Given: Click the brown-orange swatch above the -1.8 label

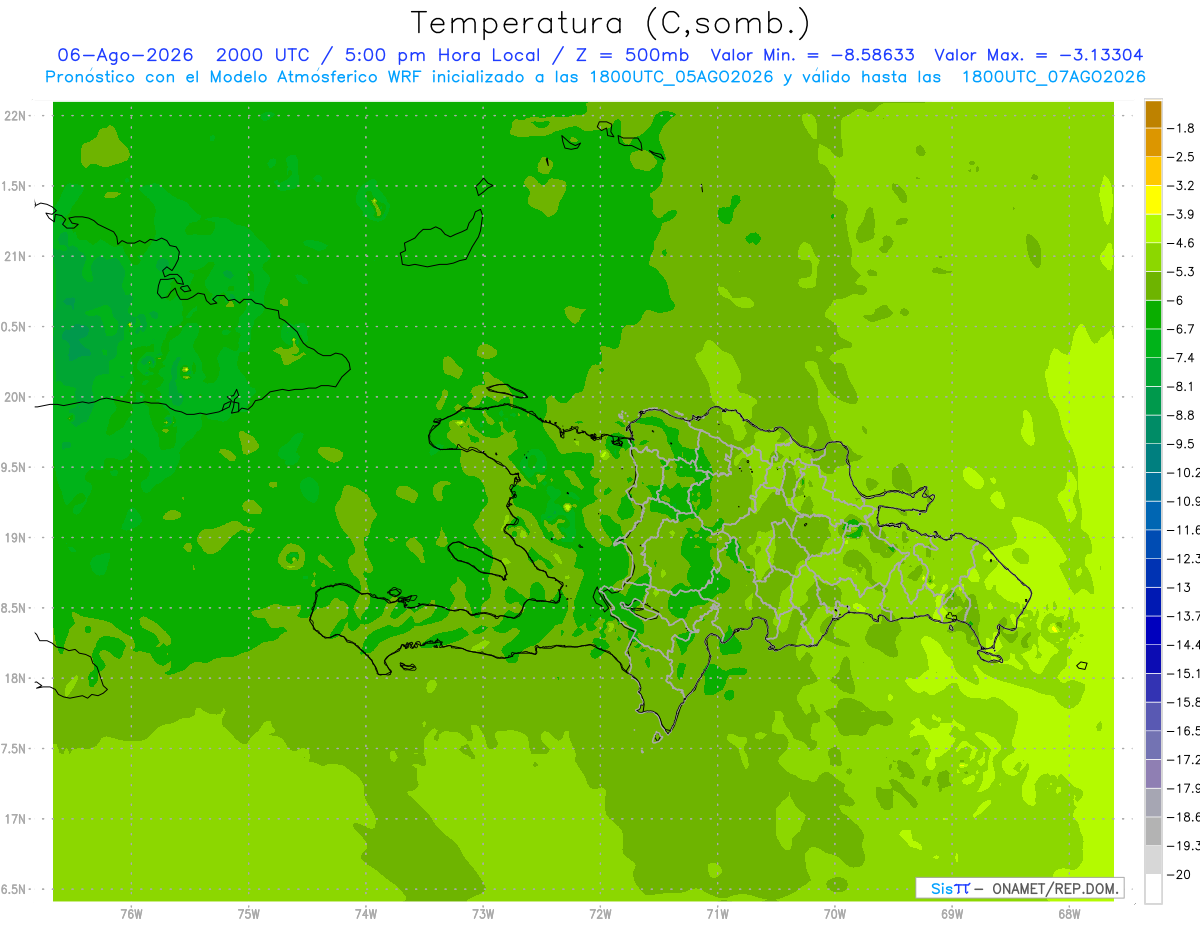Looking at the screenshot, I should click(x=1153, y=114).
